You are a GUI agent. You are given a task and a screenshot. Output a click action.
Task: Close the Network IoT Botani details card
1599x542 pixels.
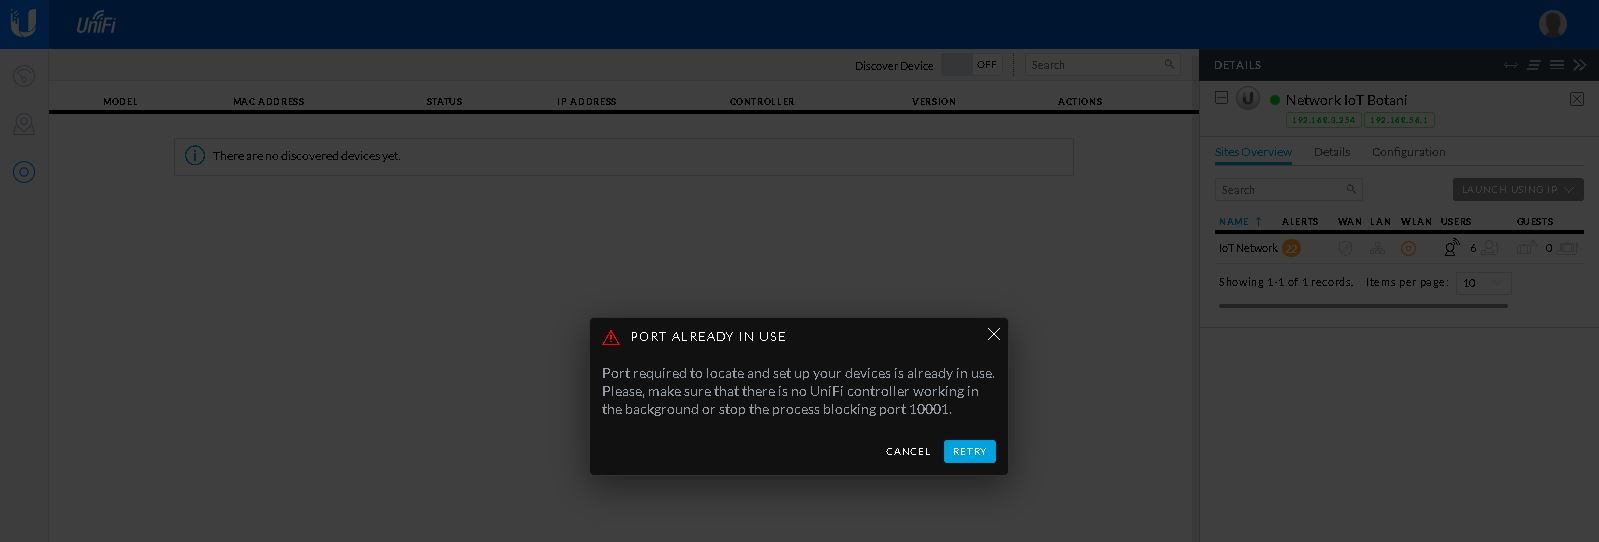[x=1577, y=99]
